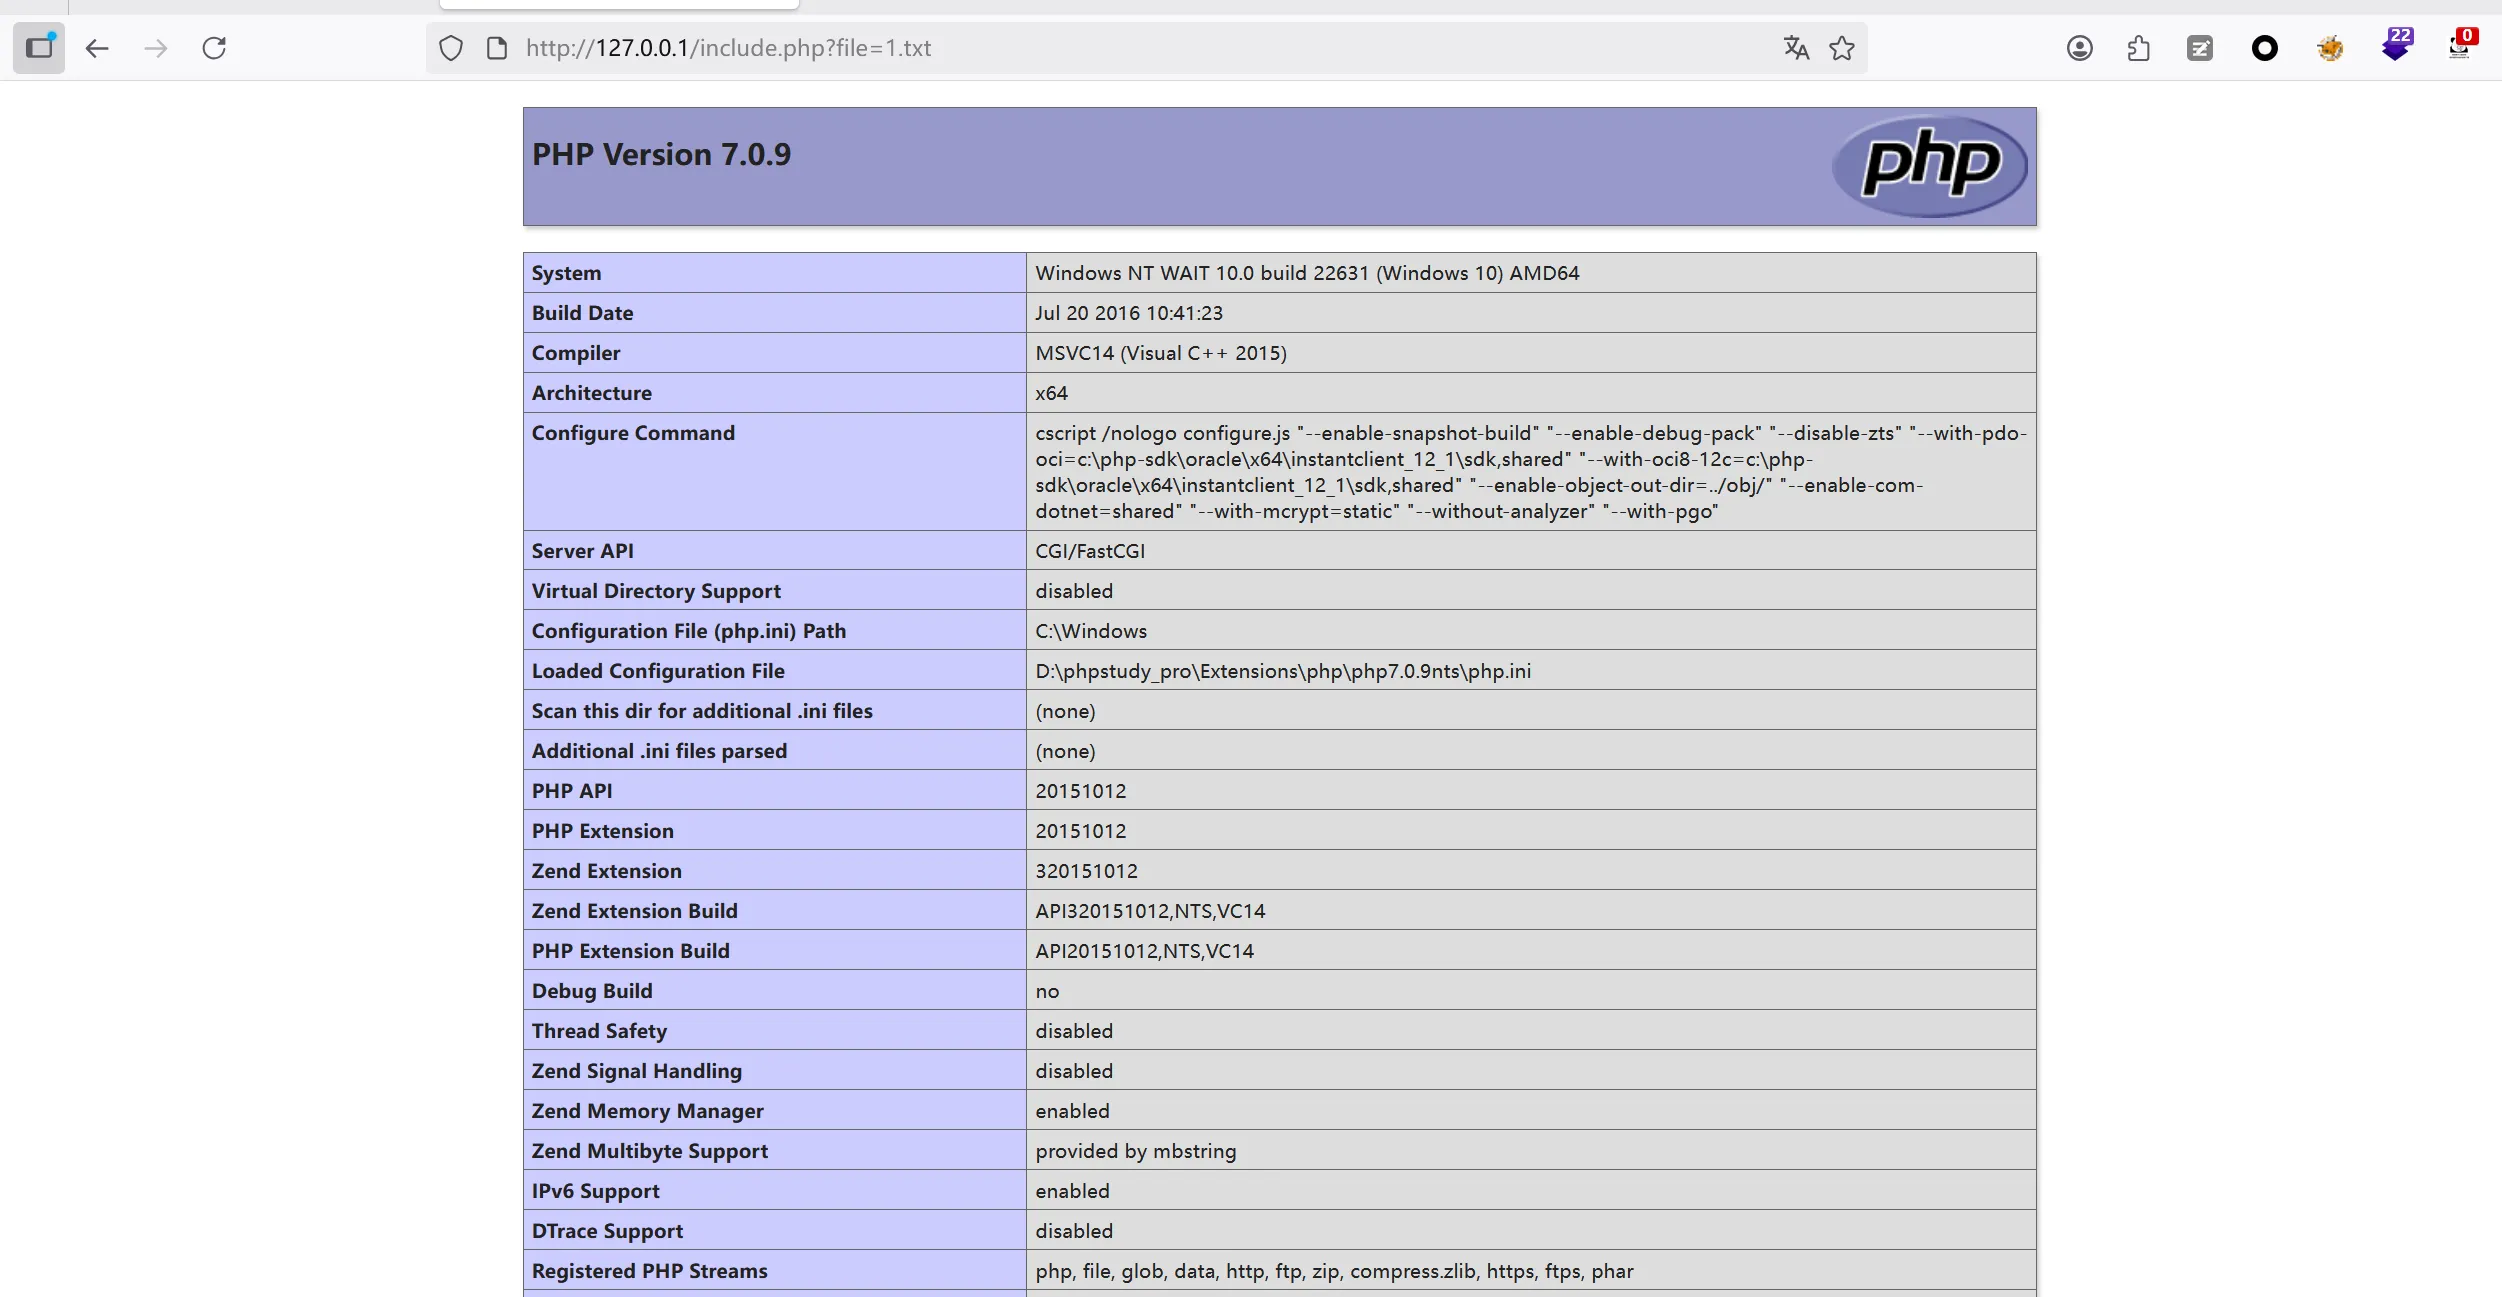Click the browser back arrow
The width and height of the screenshot is (2502, 1297).
[97, 48]
